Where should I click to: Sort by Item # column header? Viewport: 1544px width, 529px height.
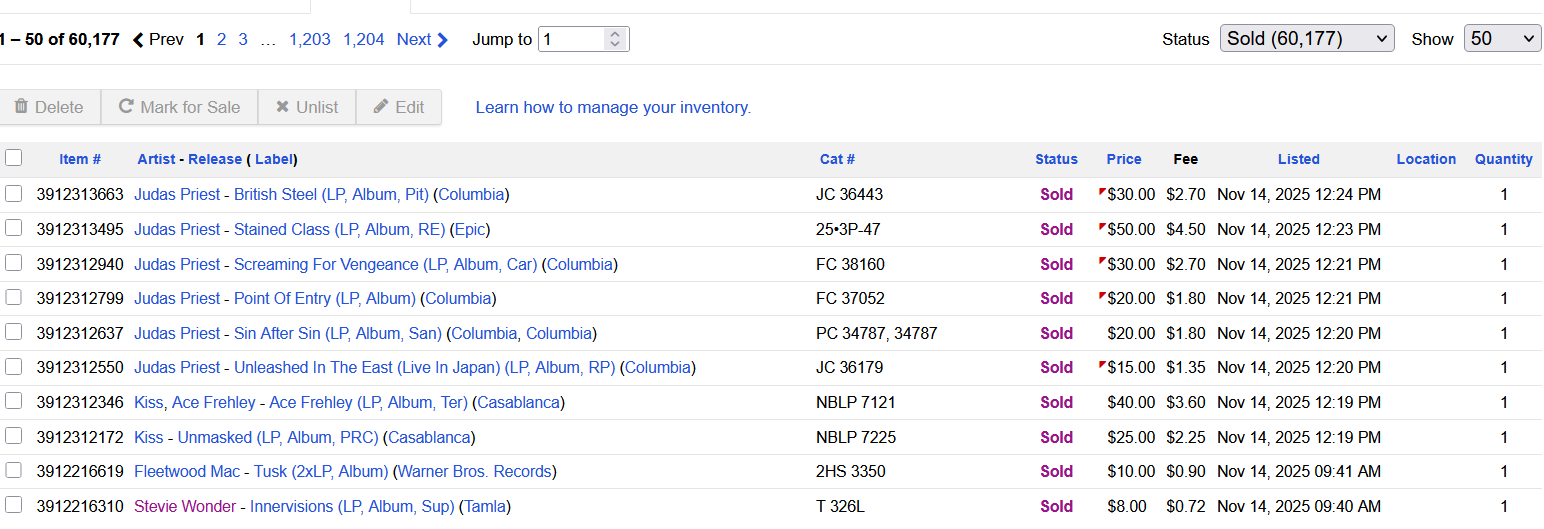(80, 159)
